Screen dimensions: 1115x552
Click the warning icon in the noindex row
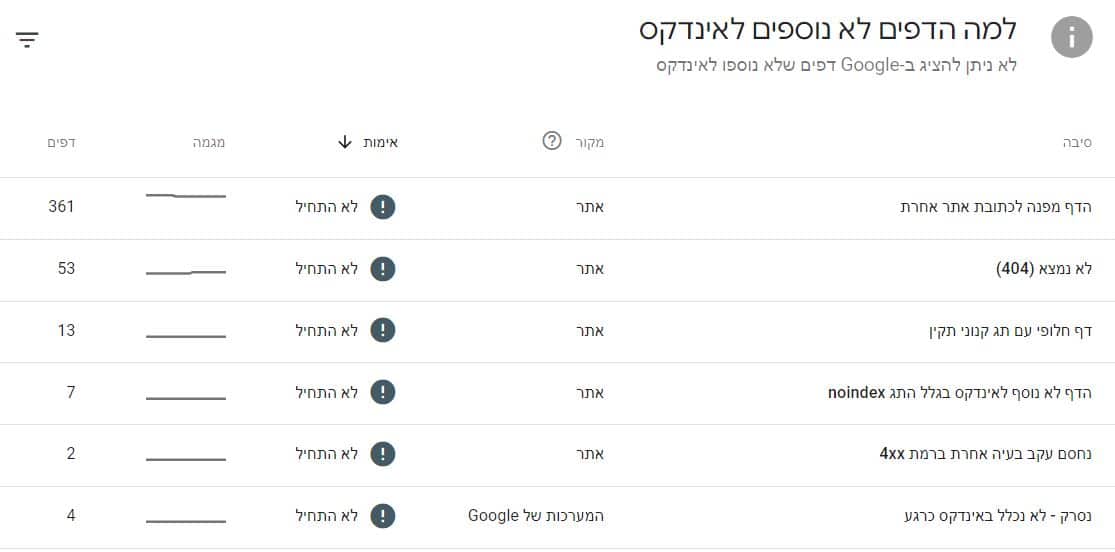pyautogui.click(x=383, y=392)
